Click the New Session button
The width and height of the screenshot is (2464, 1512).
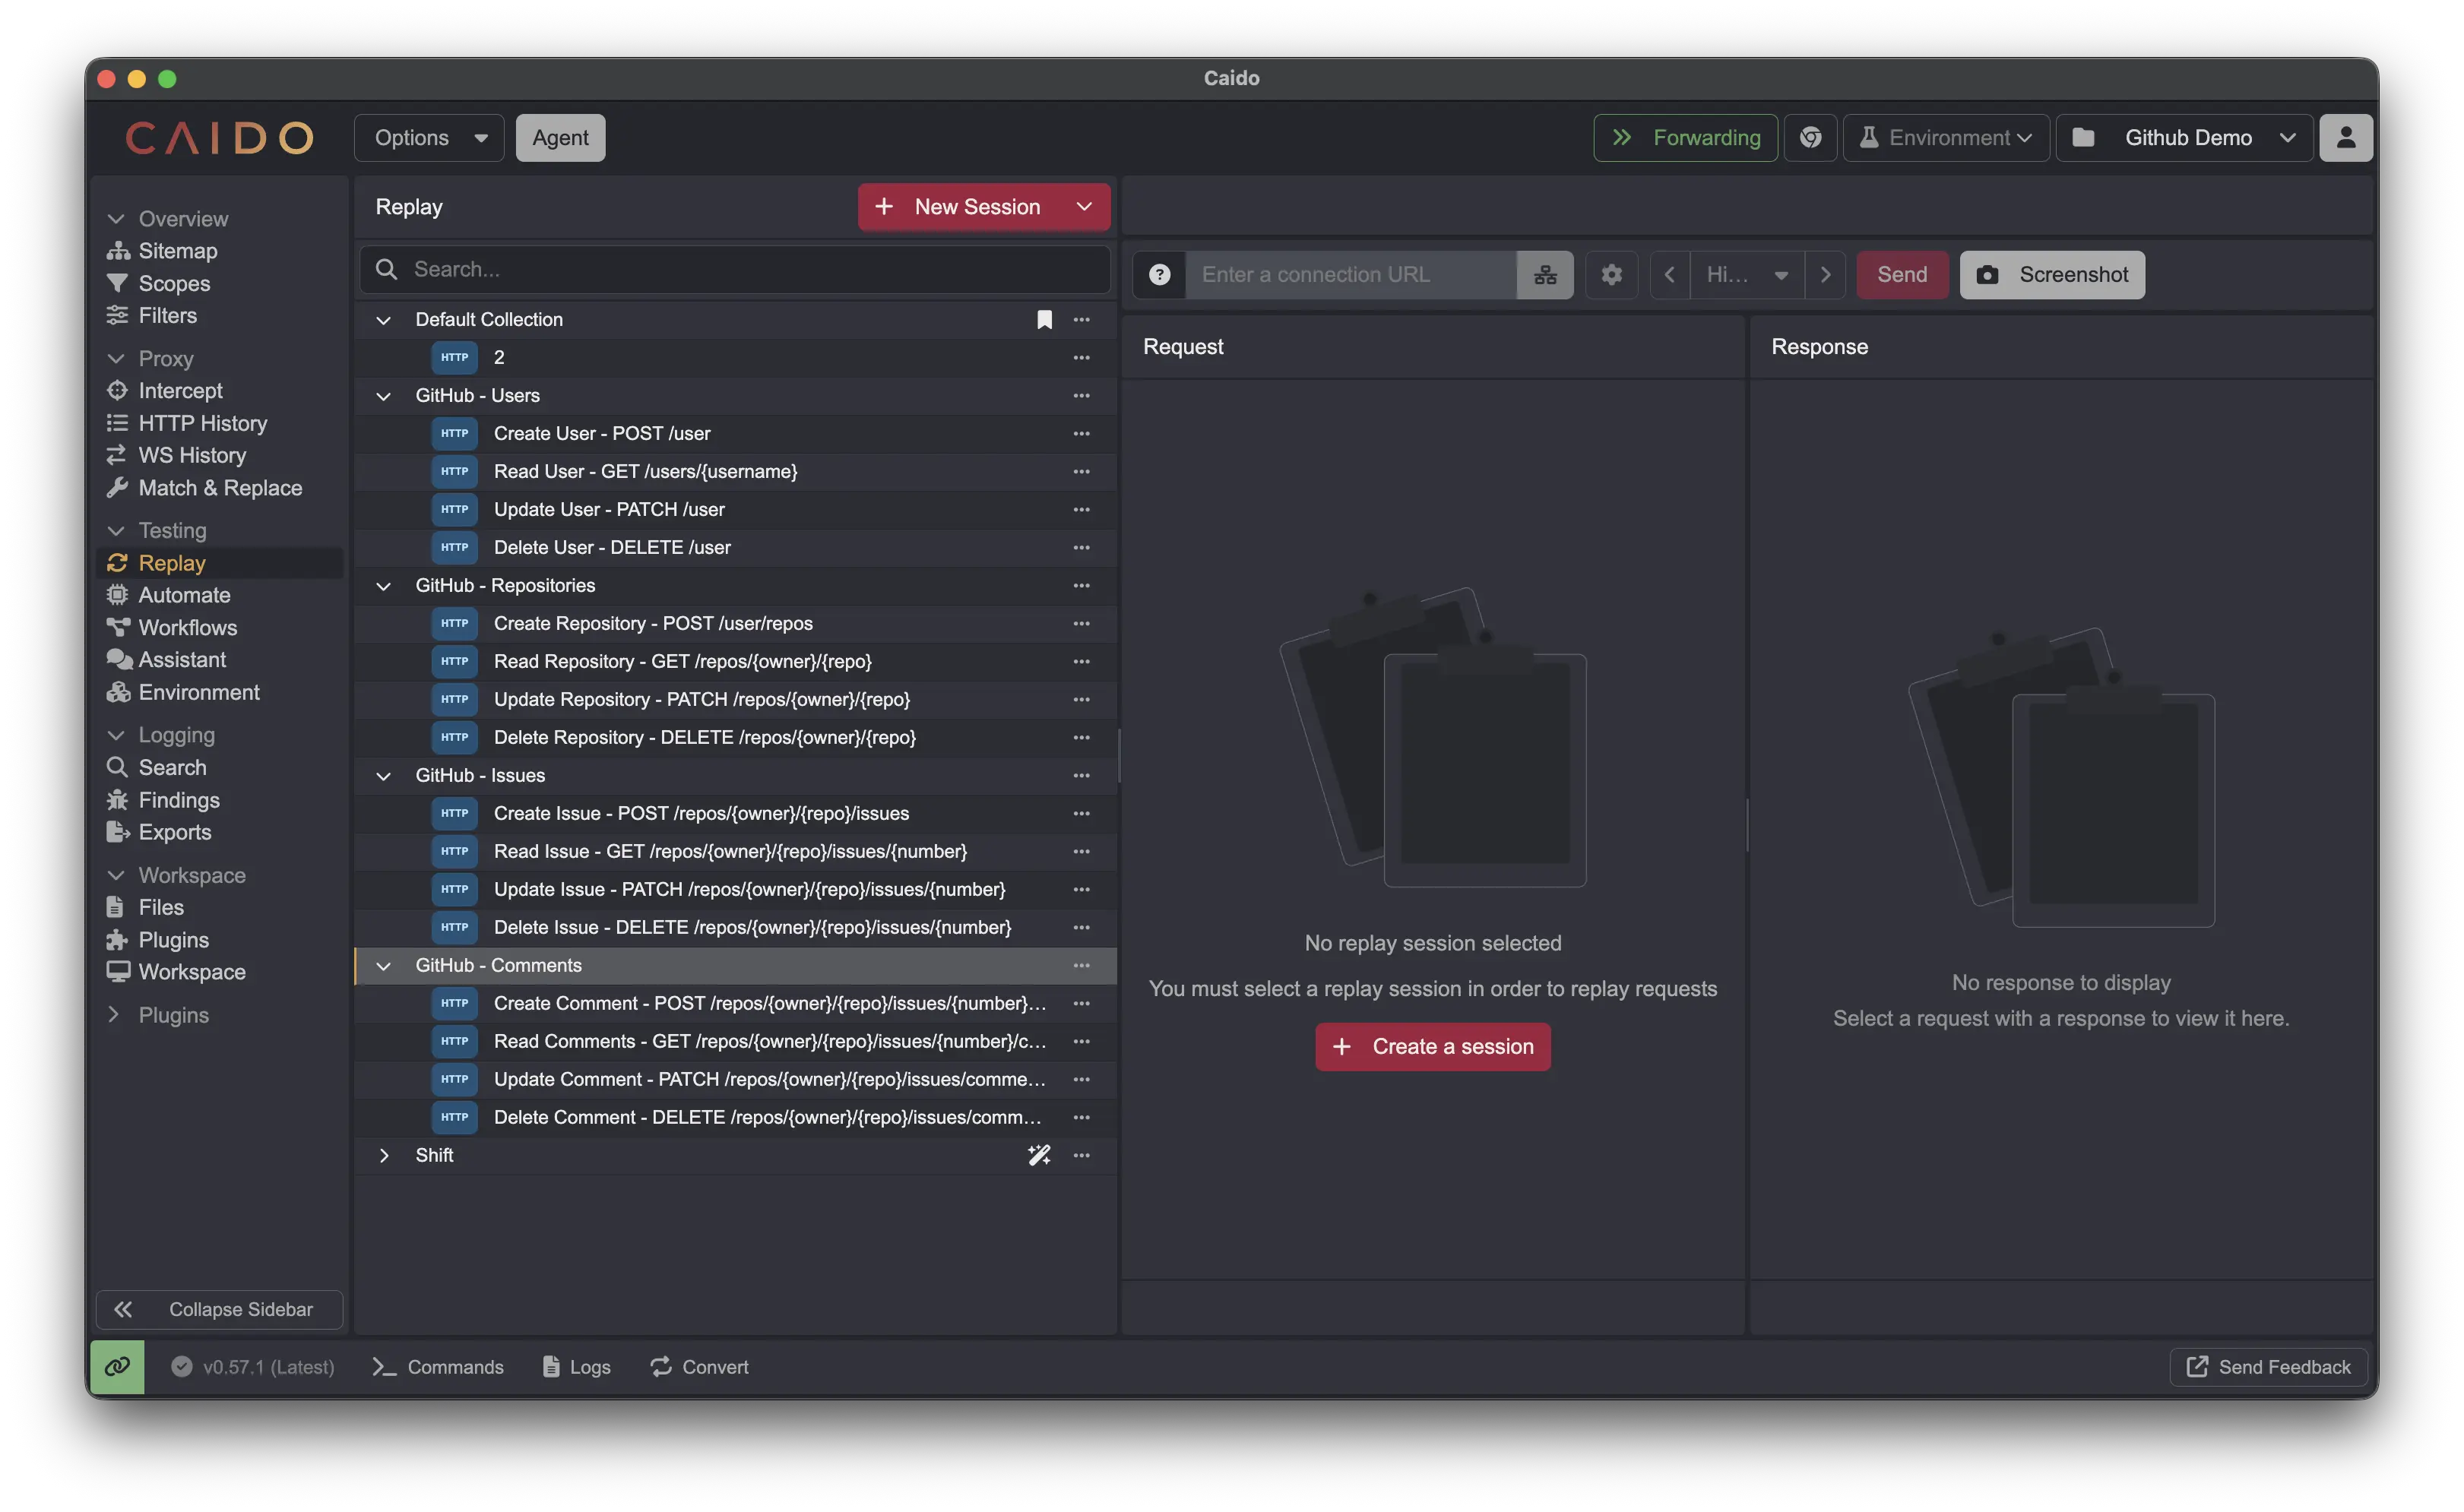pyautogui.click(x=959, y=207)
